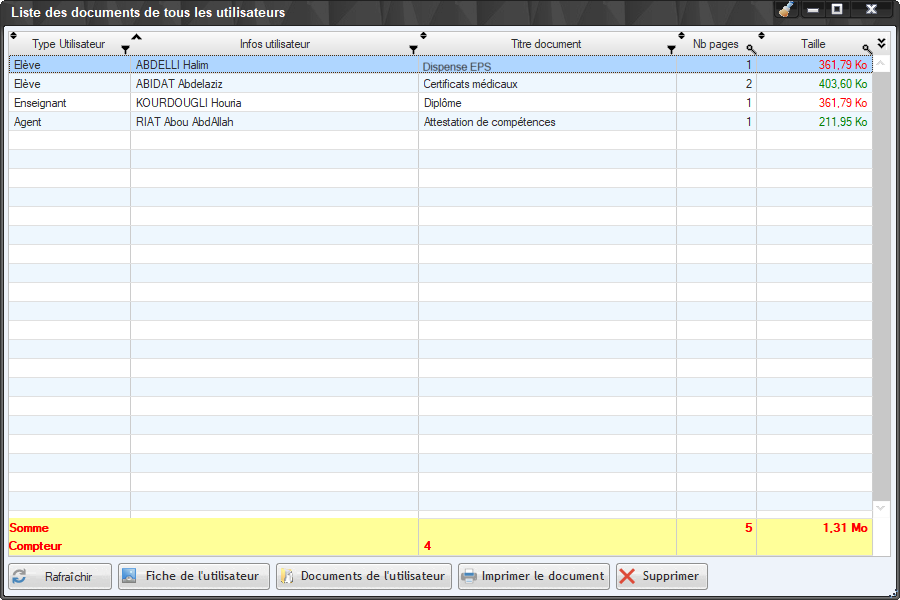The height and width of the screenshot is (600, 900).
Task: Open filter funnel on Type Utilisateur column
Action: 125,49
